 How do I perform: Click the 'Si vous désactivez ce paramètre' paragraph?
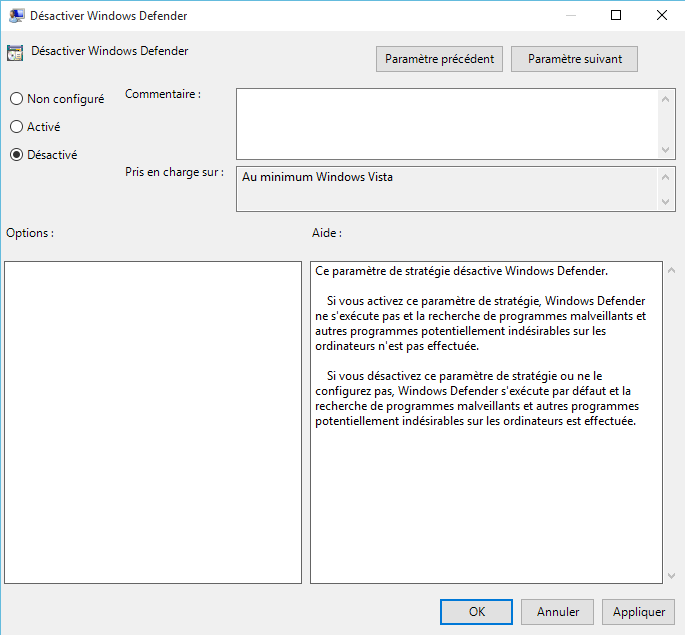pyautogui.click(x=477, y=398)
